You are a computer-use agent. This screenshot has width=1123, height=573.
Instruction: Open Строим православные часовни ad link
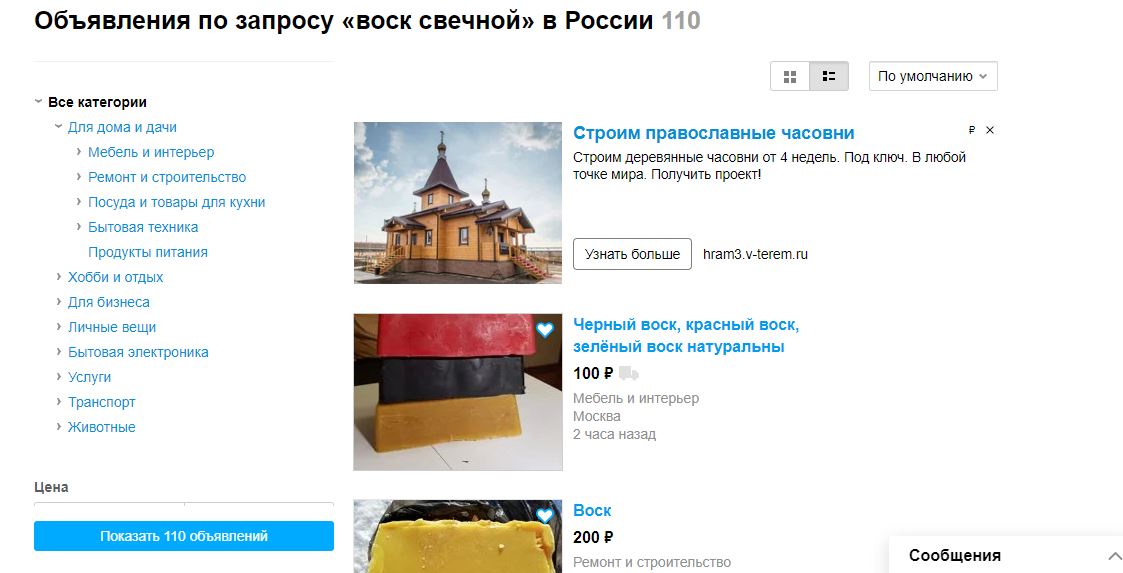(x=713, y=133)
